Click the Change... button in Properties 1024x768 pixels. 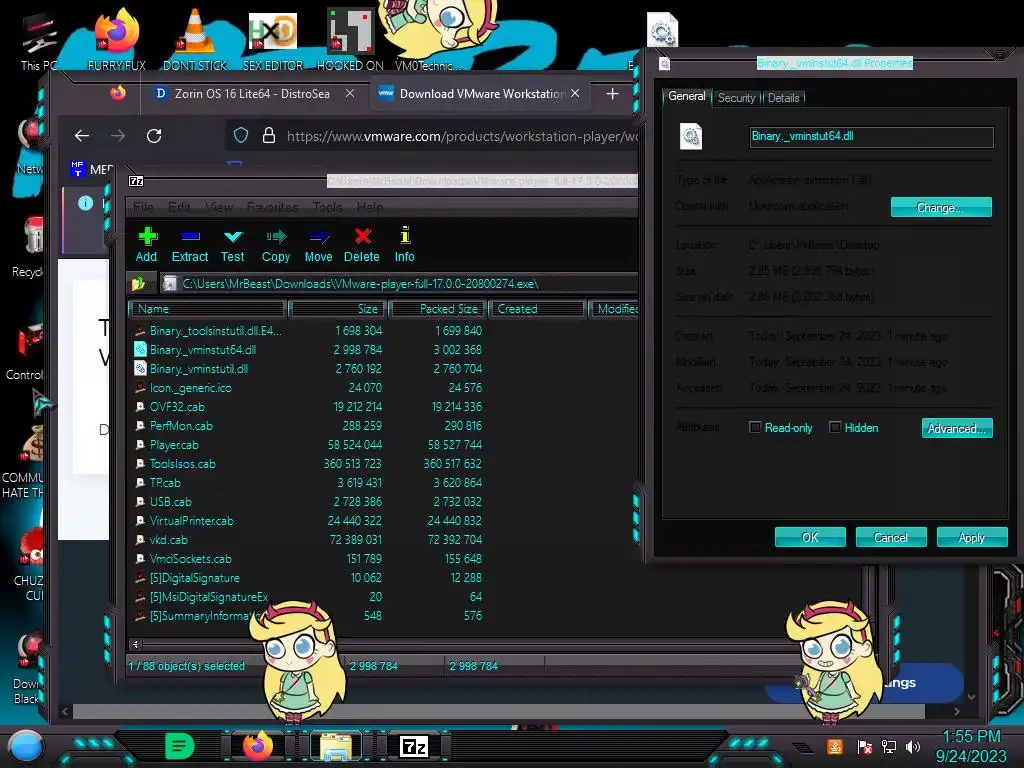tap(941, 207)
